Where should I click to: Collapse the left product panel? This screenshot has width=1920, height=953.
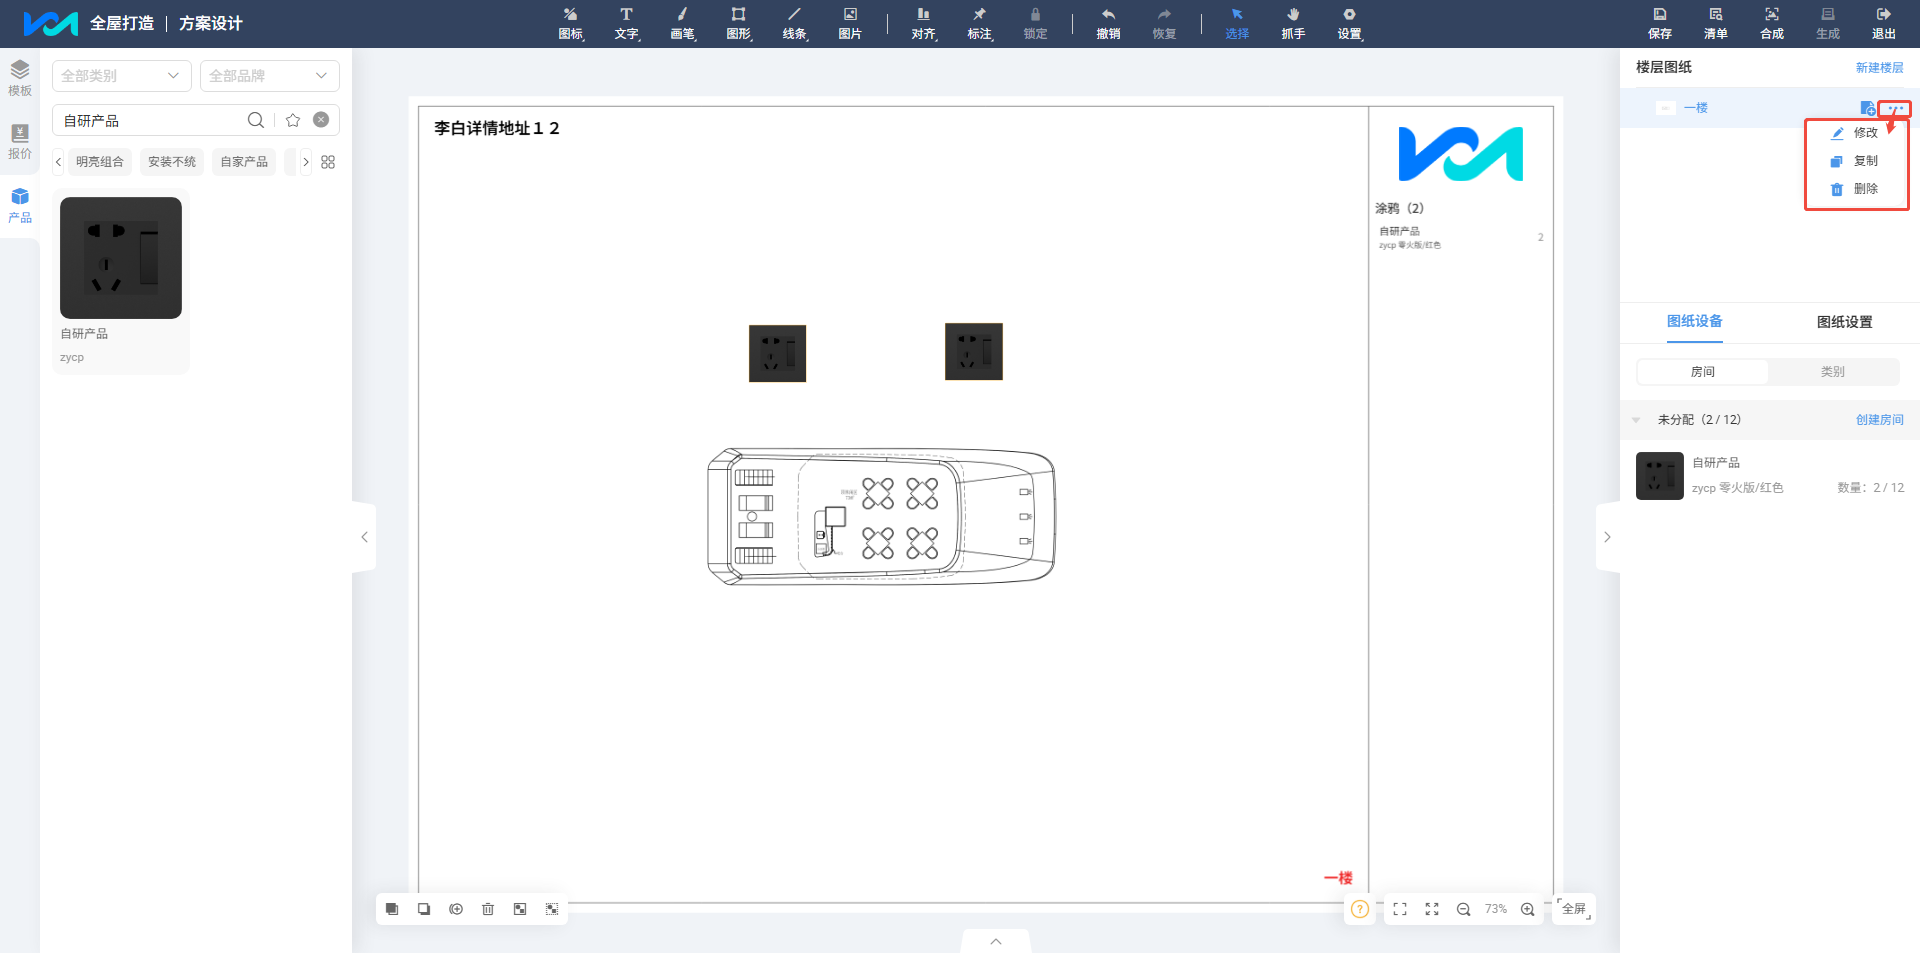pos(364,537)
